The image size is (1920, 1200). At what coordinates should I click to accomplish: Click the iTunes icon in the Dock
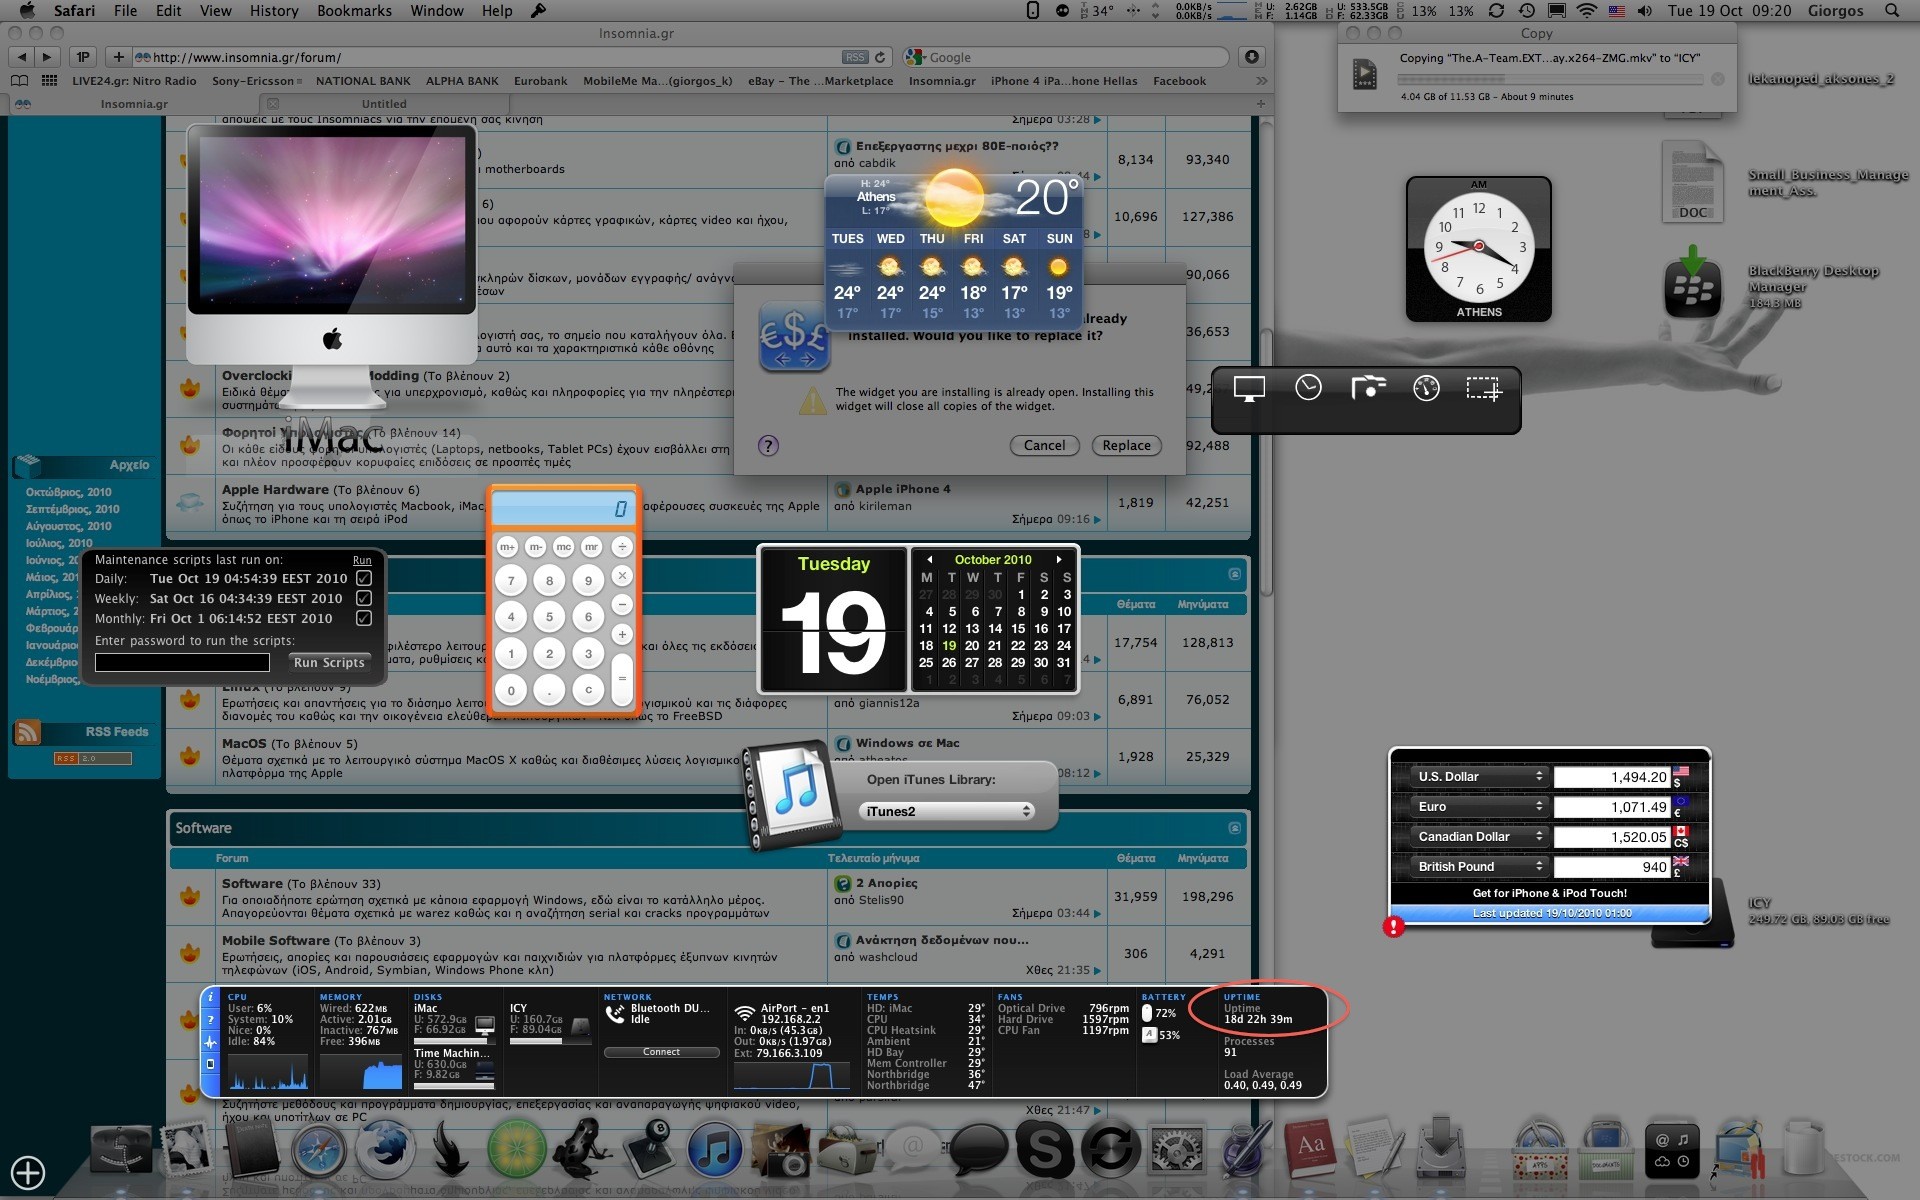pyautogui.click(x=714, y=1149)
